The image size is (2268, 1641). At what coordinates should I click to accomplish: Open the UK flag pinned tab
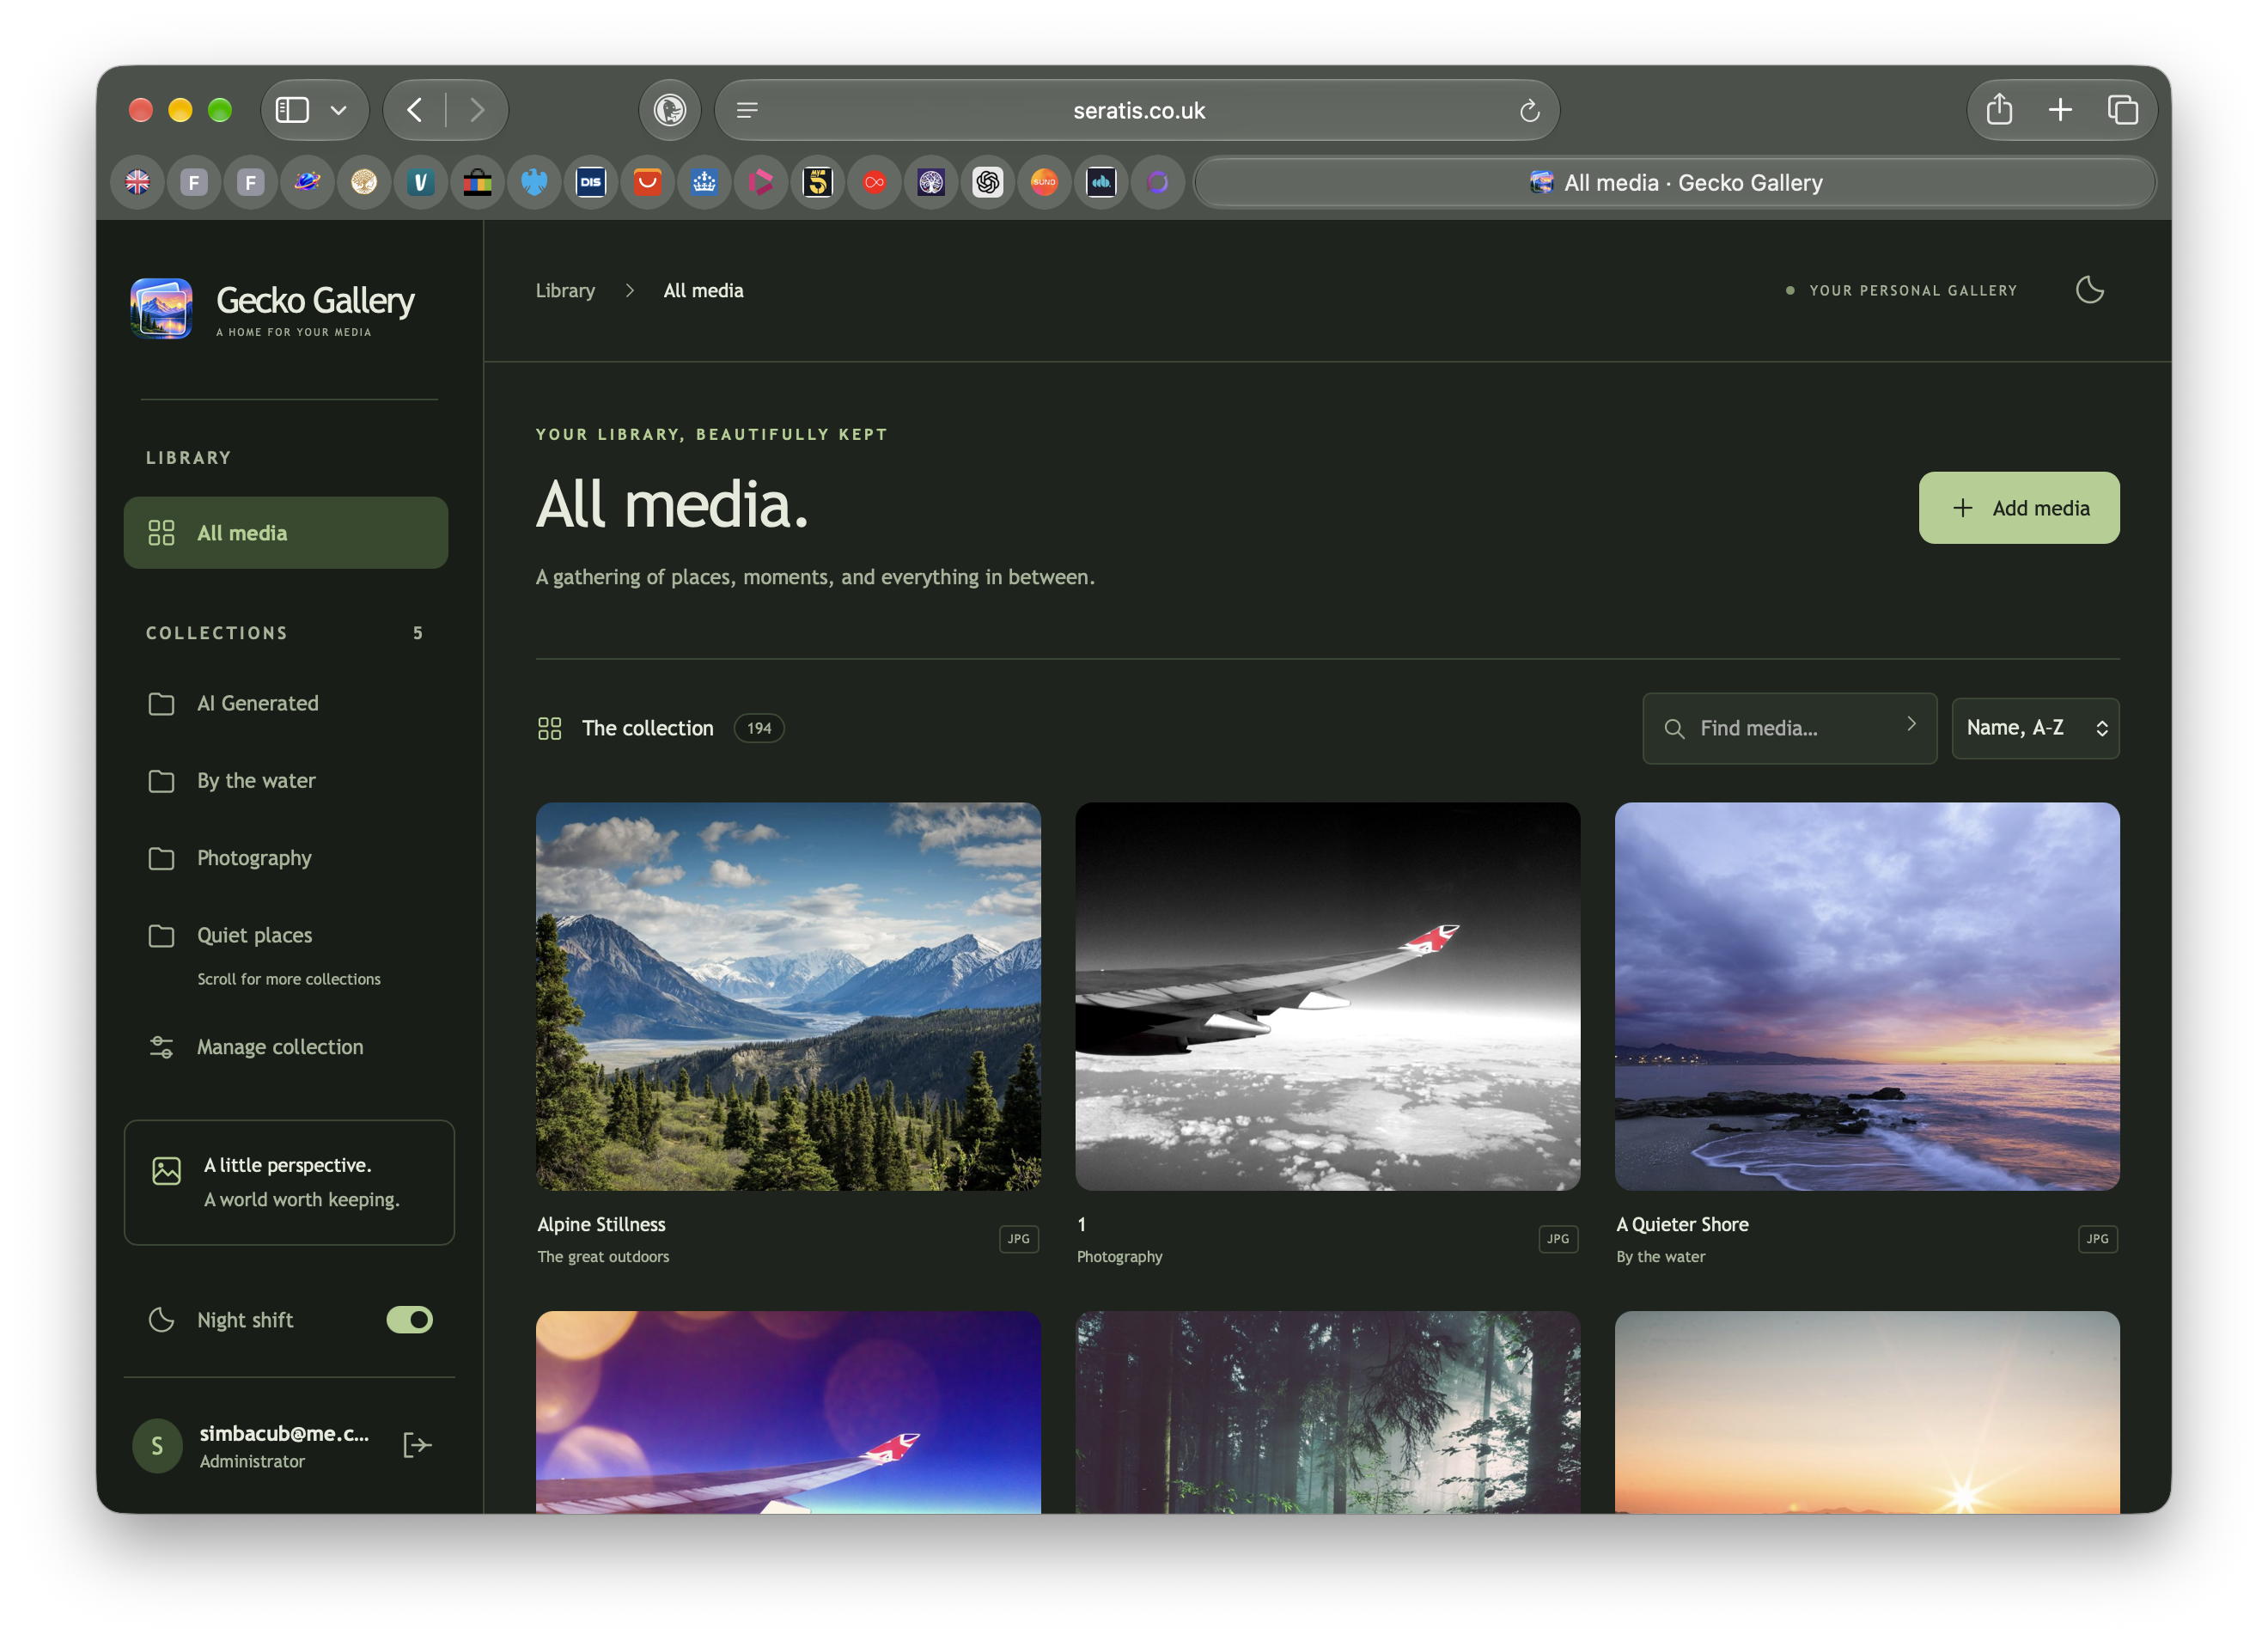pos(138,182)
